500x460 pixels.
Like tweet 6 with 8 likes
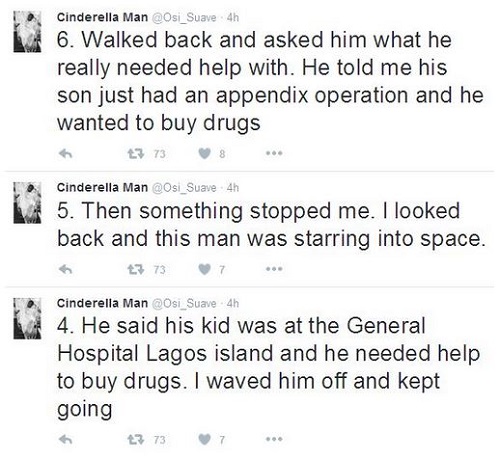205,154
